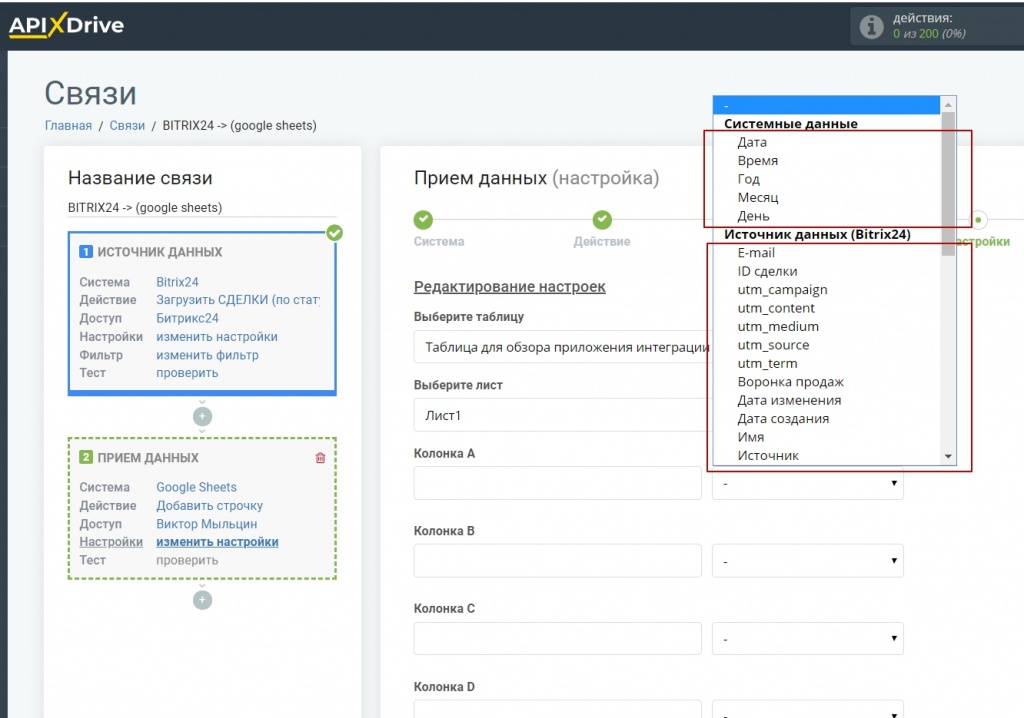This screenshot has width=1024, height=718.
Task: Click the plus button between source and receiver blocks
Action: (202, 416)
